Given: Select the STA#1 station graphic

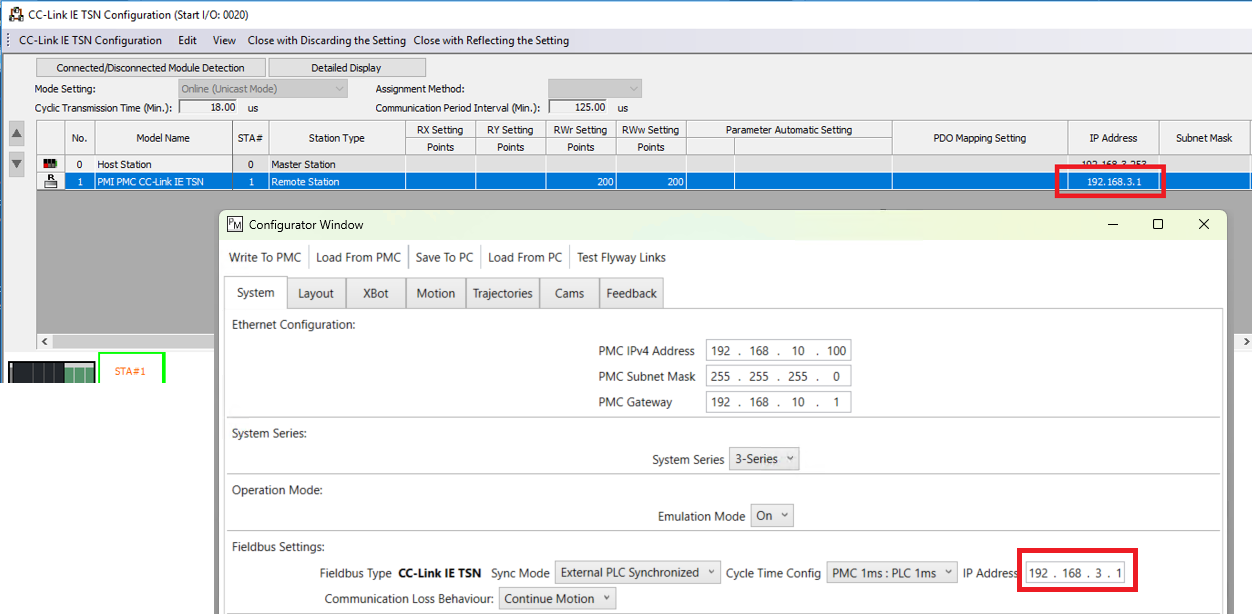Looking at the screenshot, I should click(131, 370).
